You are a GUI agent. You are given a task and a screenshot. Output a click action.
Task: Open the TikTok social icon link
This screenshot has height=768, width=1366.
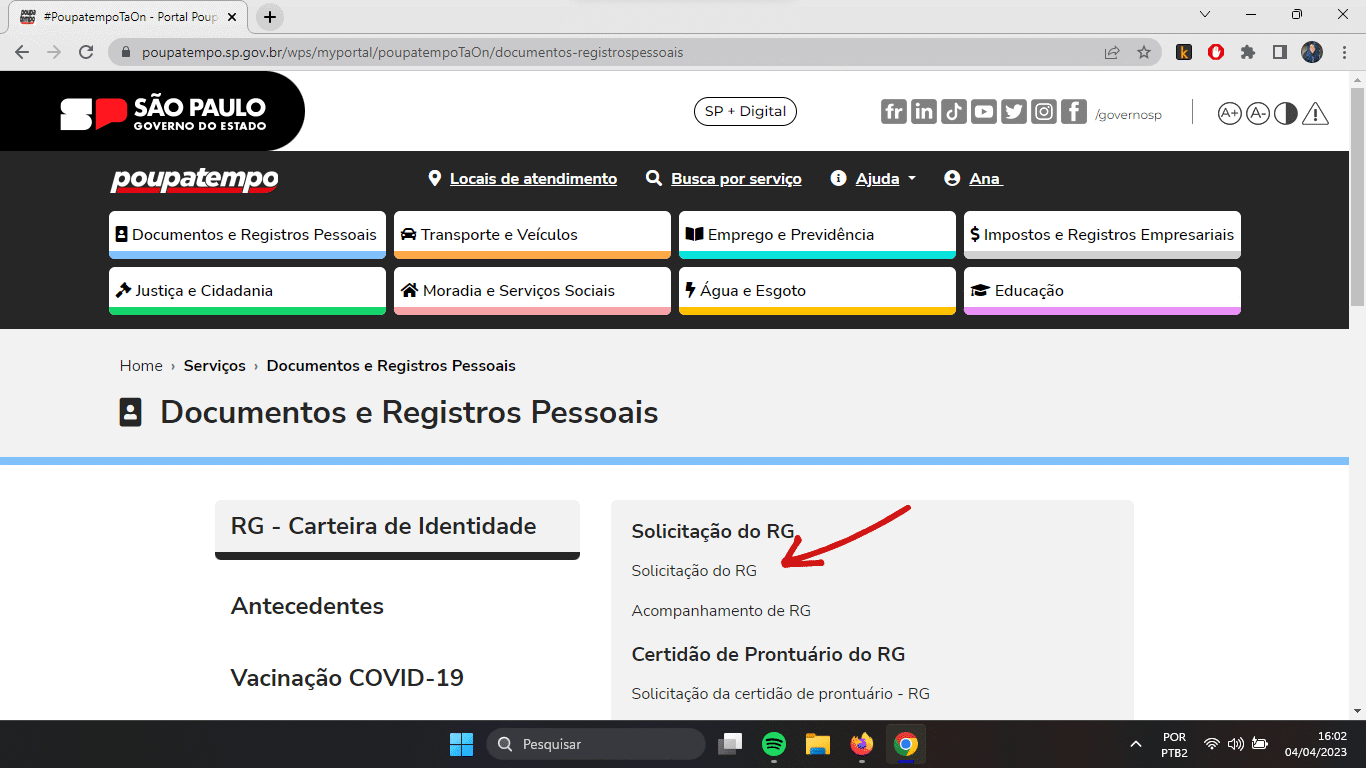click(954, 112)
